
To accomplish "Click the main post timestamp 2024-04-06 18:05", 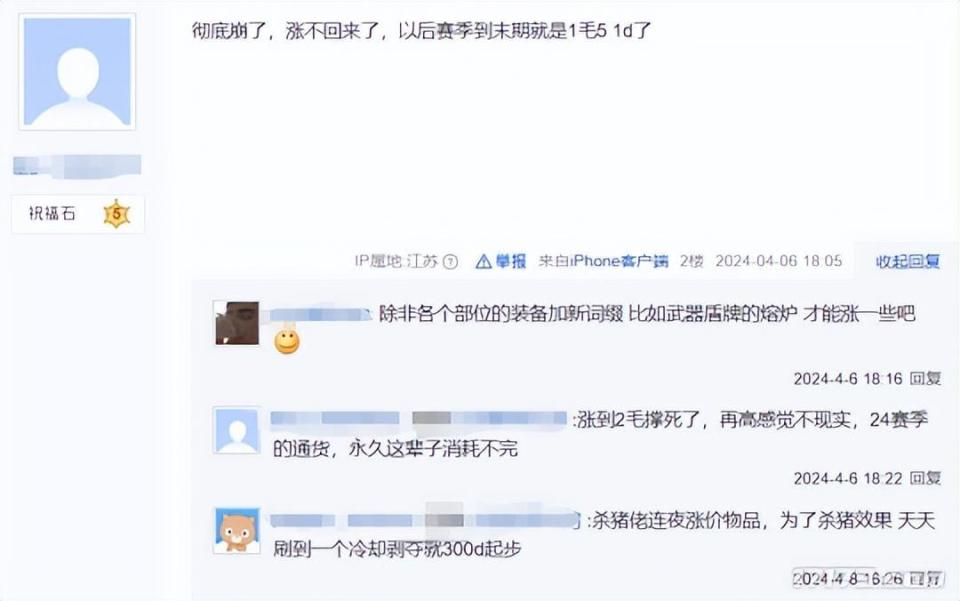I will pos(778,261).
